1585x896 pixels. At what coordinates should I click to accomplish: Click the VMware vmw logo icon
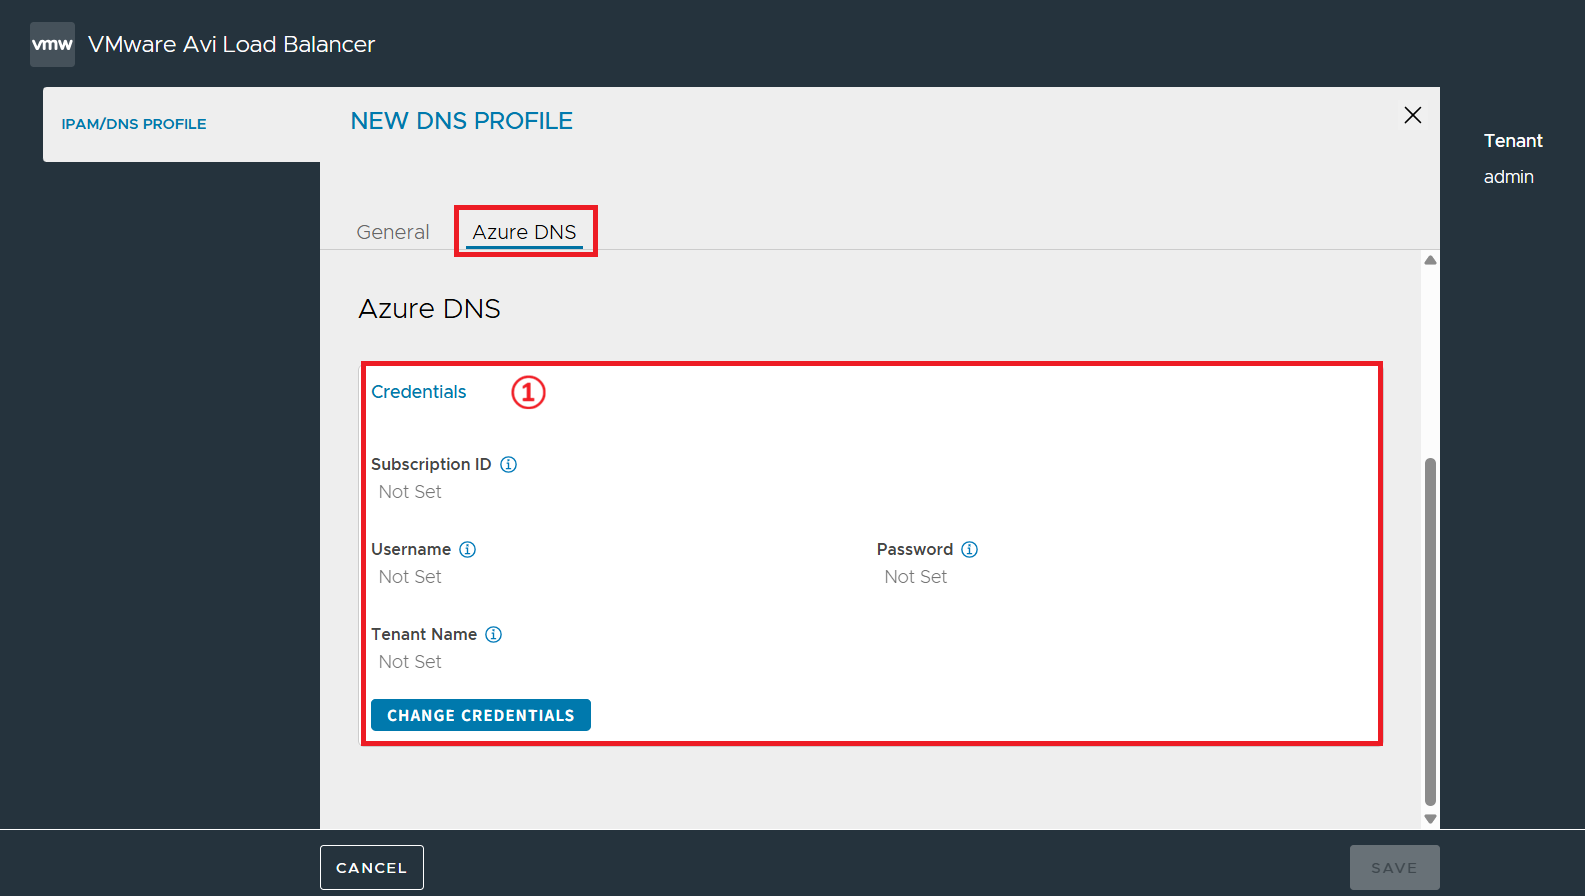(52, 44)
